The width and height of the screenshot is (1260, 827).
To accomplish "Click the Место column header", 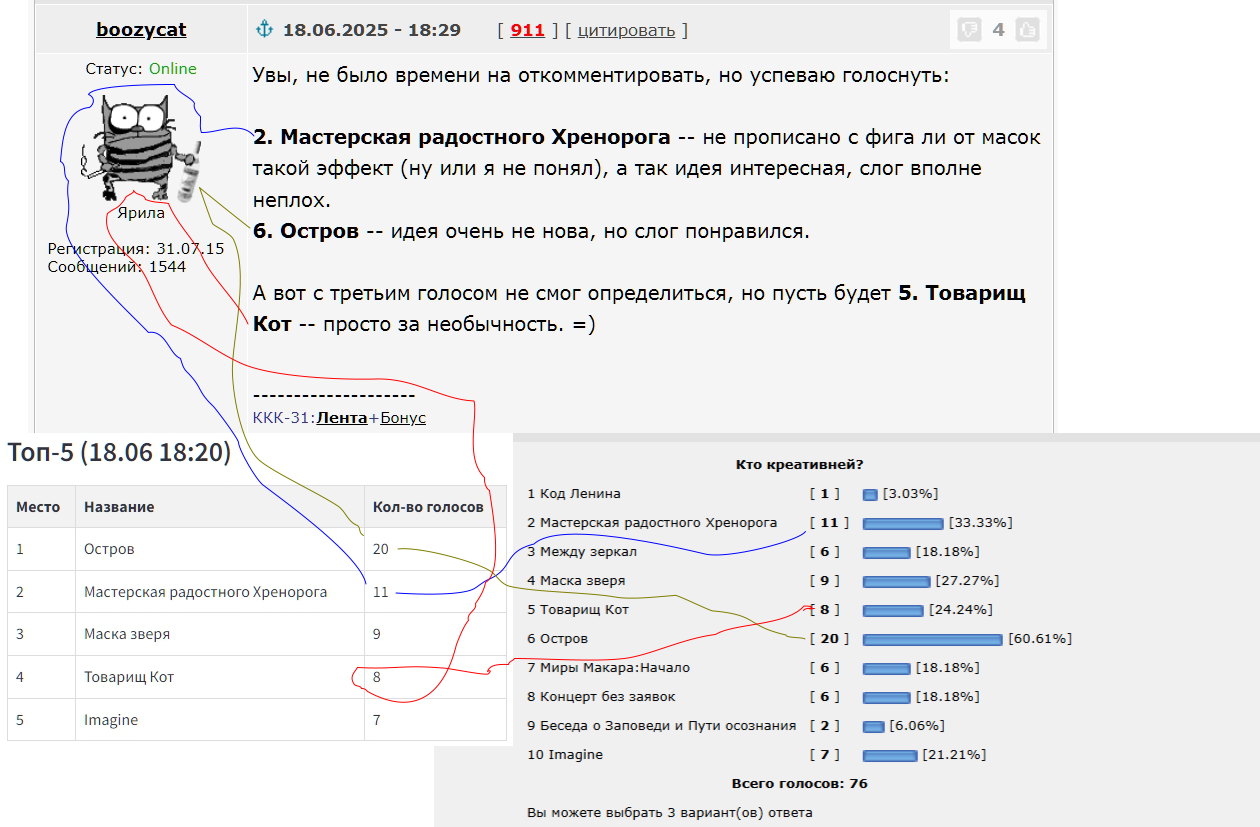I will coord(38,507).
